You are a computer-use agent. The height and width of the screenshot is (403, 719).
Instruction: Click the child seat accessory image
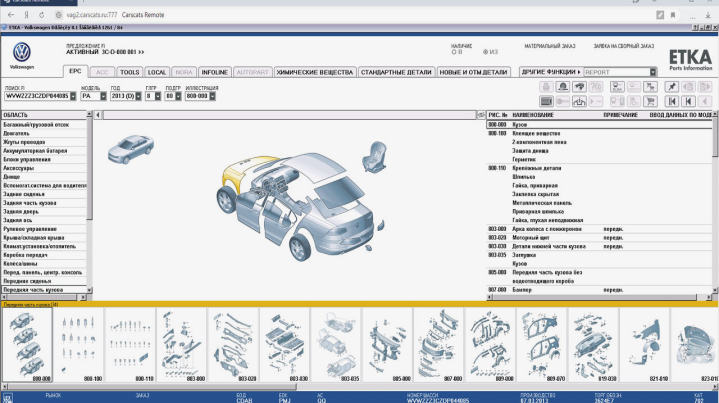(375, 157)
